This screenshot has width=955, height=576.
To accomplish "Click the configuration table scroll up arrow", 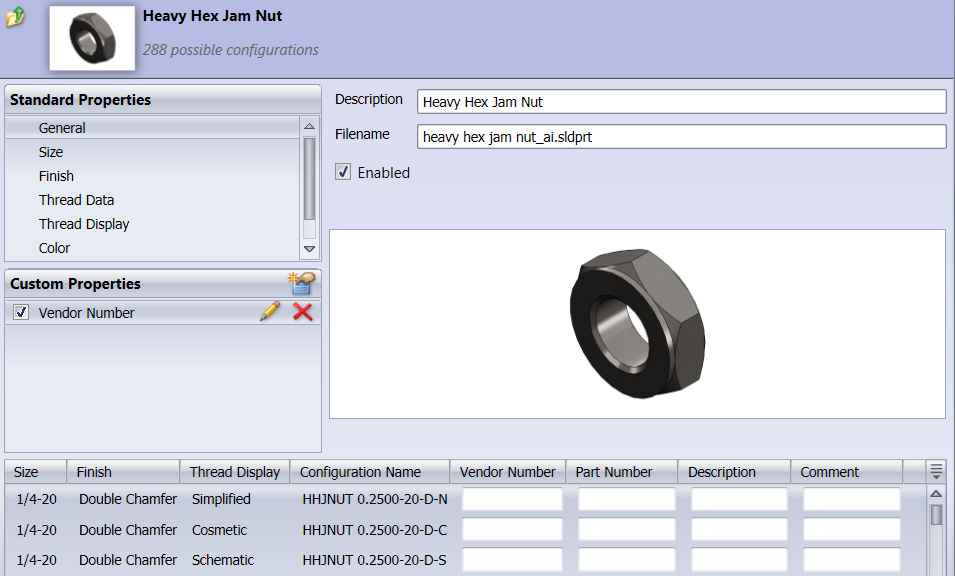I will click(x=936, y=493).
